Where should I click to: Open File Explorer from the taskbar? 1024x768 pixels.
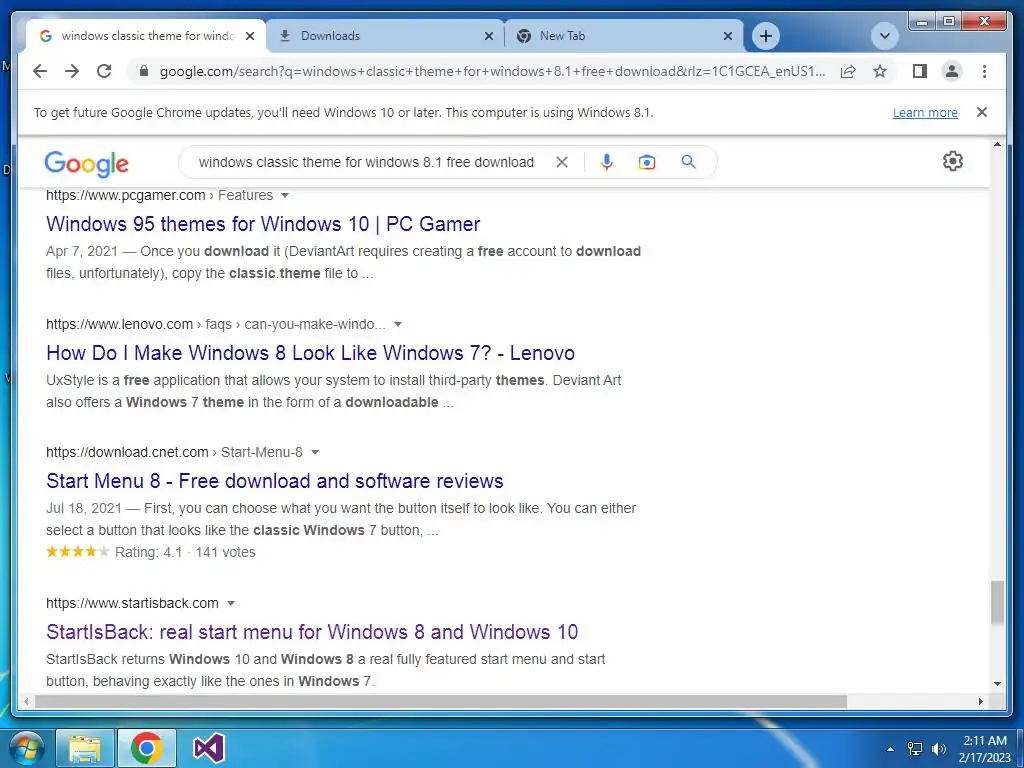tap(85, 748)
